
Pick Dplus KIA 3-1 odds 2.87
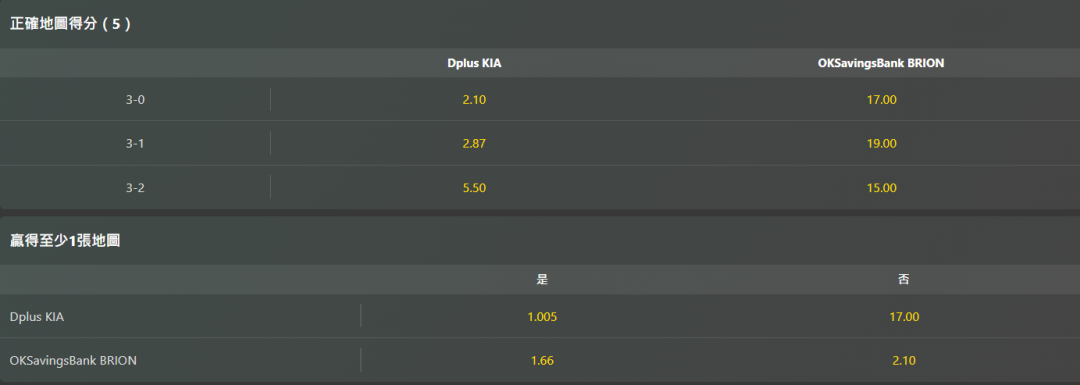point(475,143)
